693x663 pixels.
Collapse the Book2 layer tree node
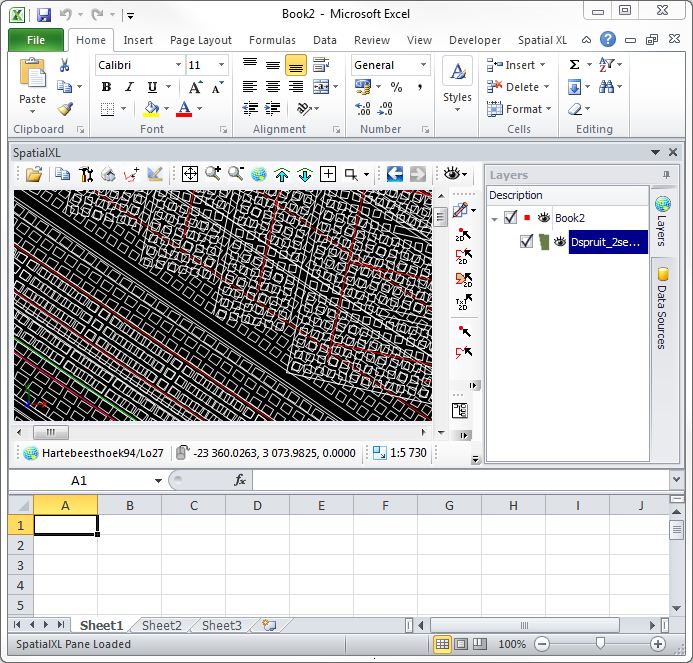pyautogui.click(x=494, y=218)
